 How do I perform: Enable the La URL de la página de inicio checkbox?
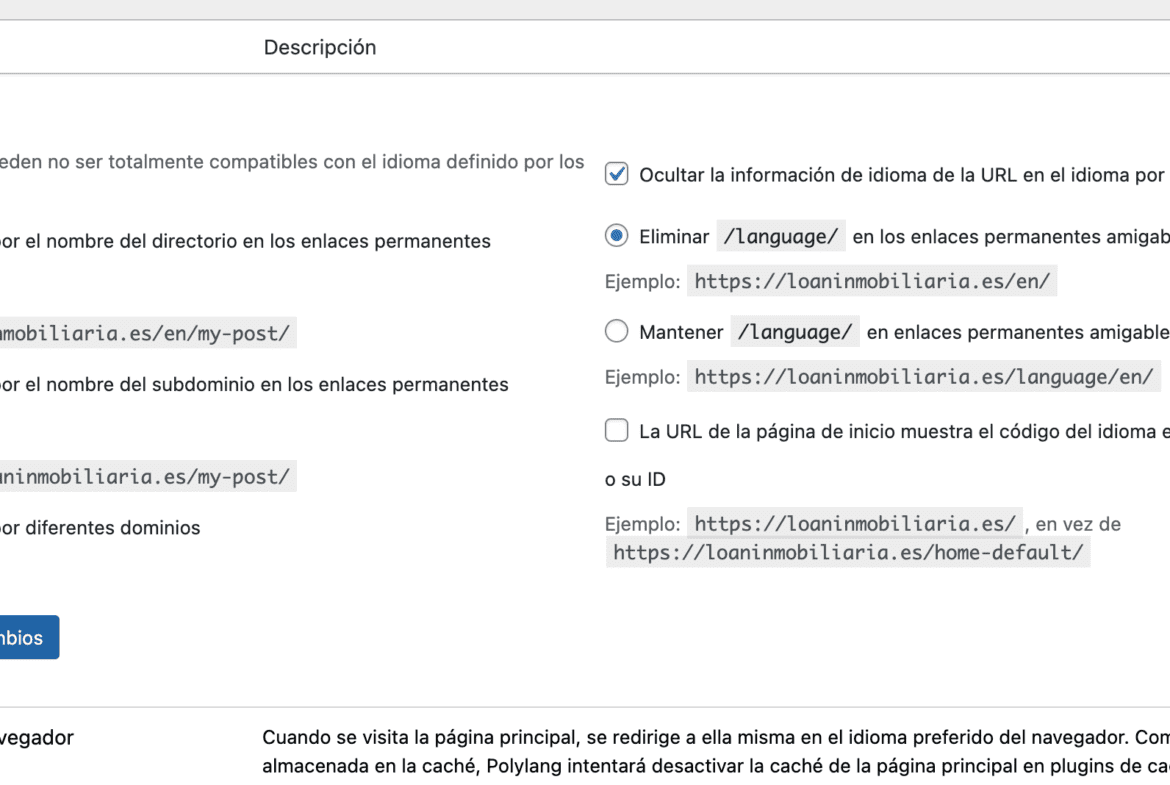(617, 431)
